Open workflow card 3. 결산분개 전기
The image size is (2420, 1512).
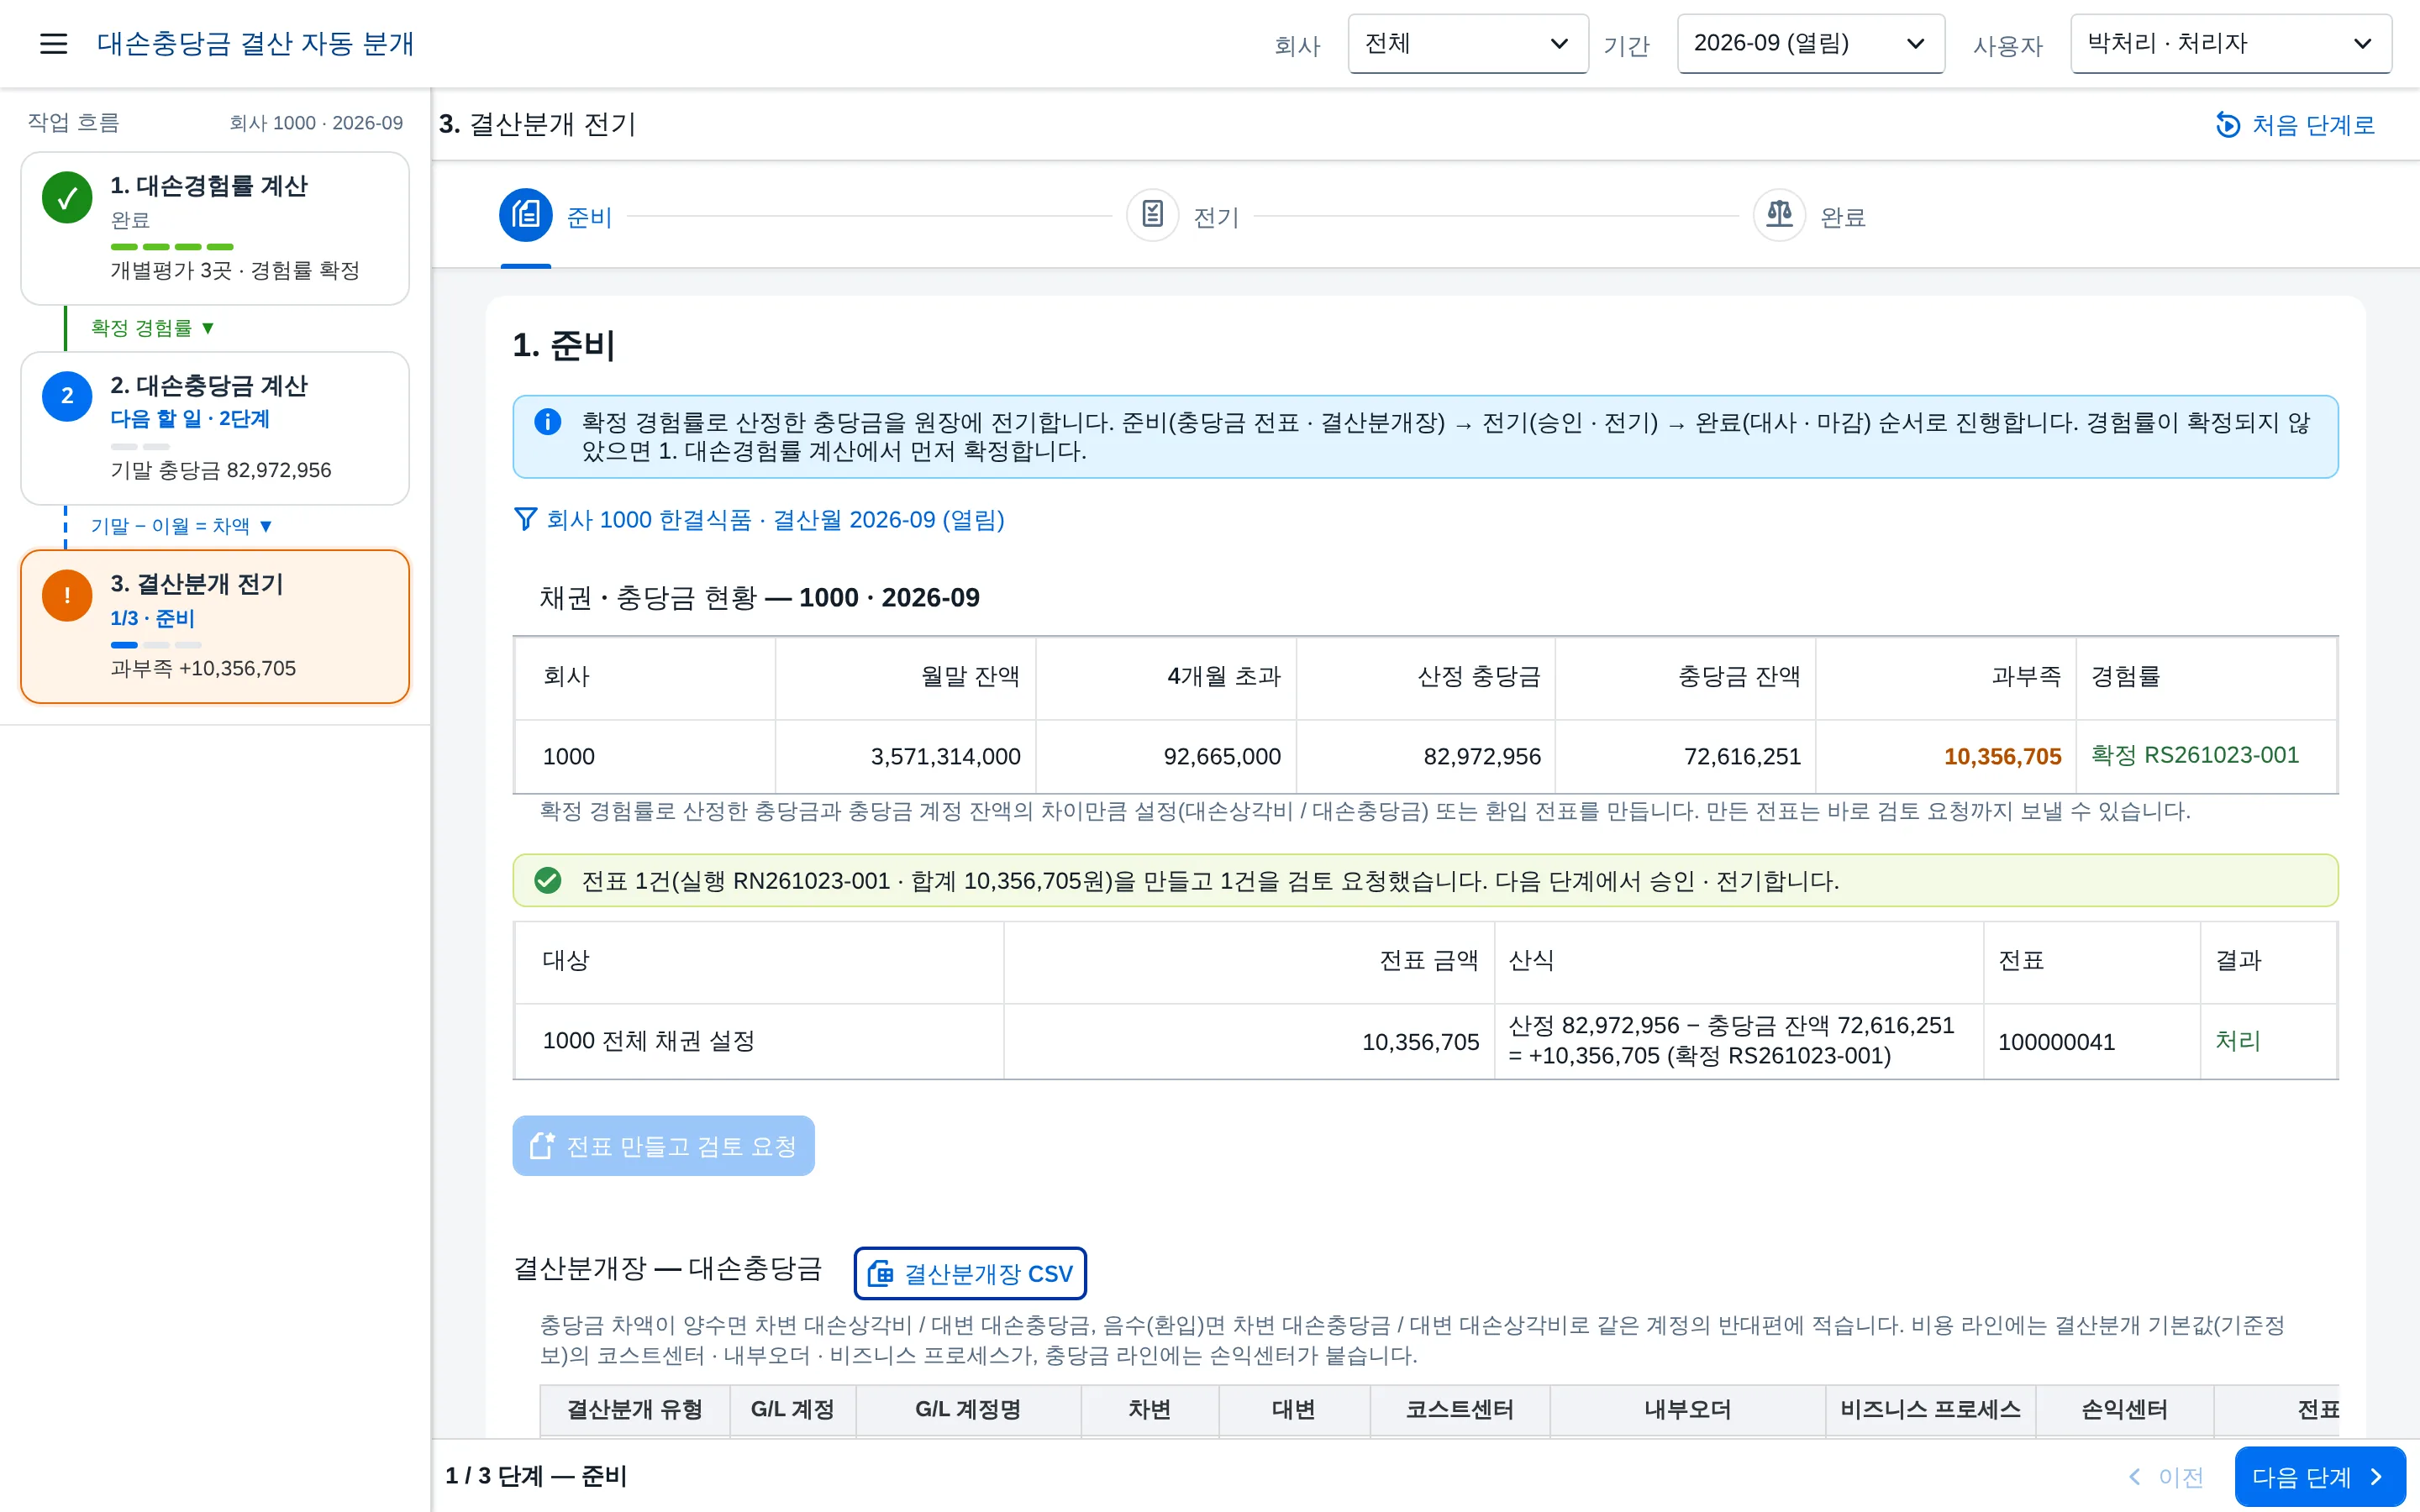tap(215, 626)
